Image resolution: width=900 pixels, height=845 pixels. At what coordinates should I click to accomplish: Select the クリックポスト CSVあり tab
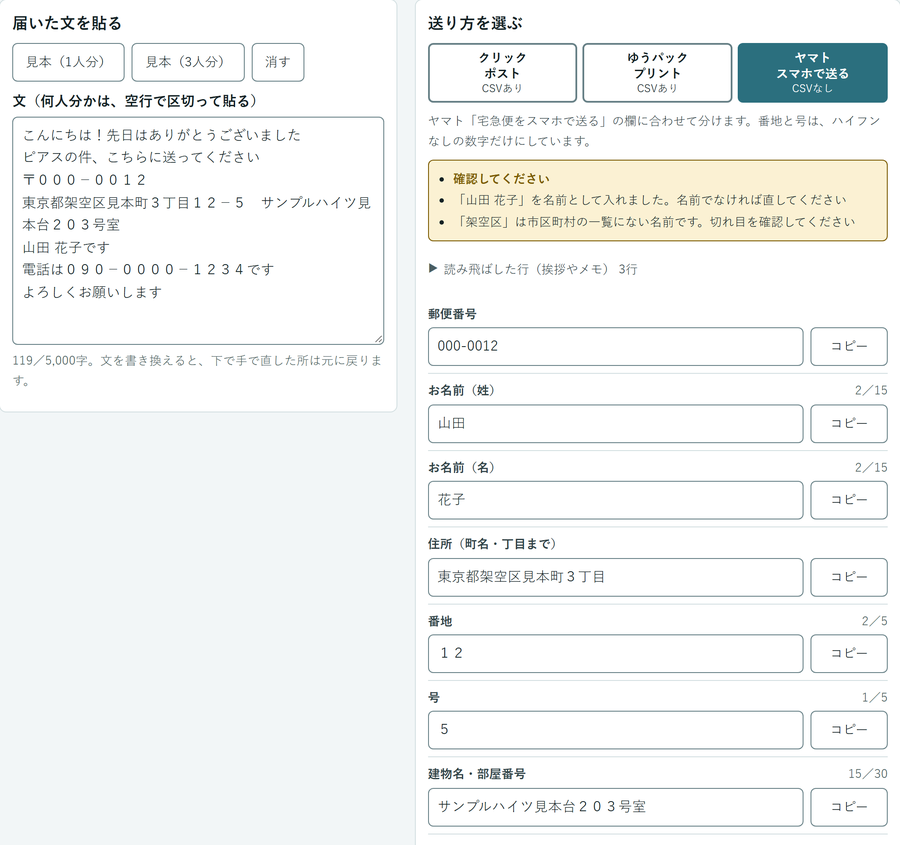pos(502,73)
